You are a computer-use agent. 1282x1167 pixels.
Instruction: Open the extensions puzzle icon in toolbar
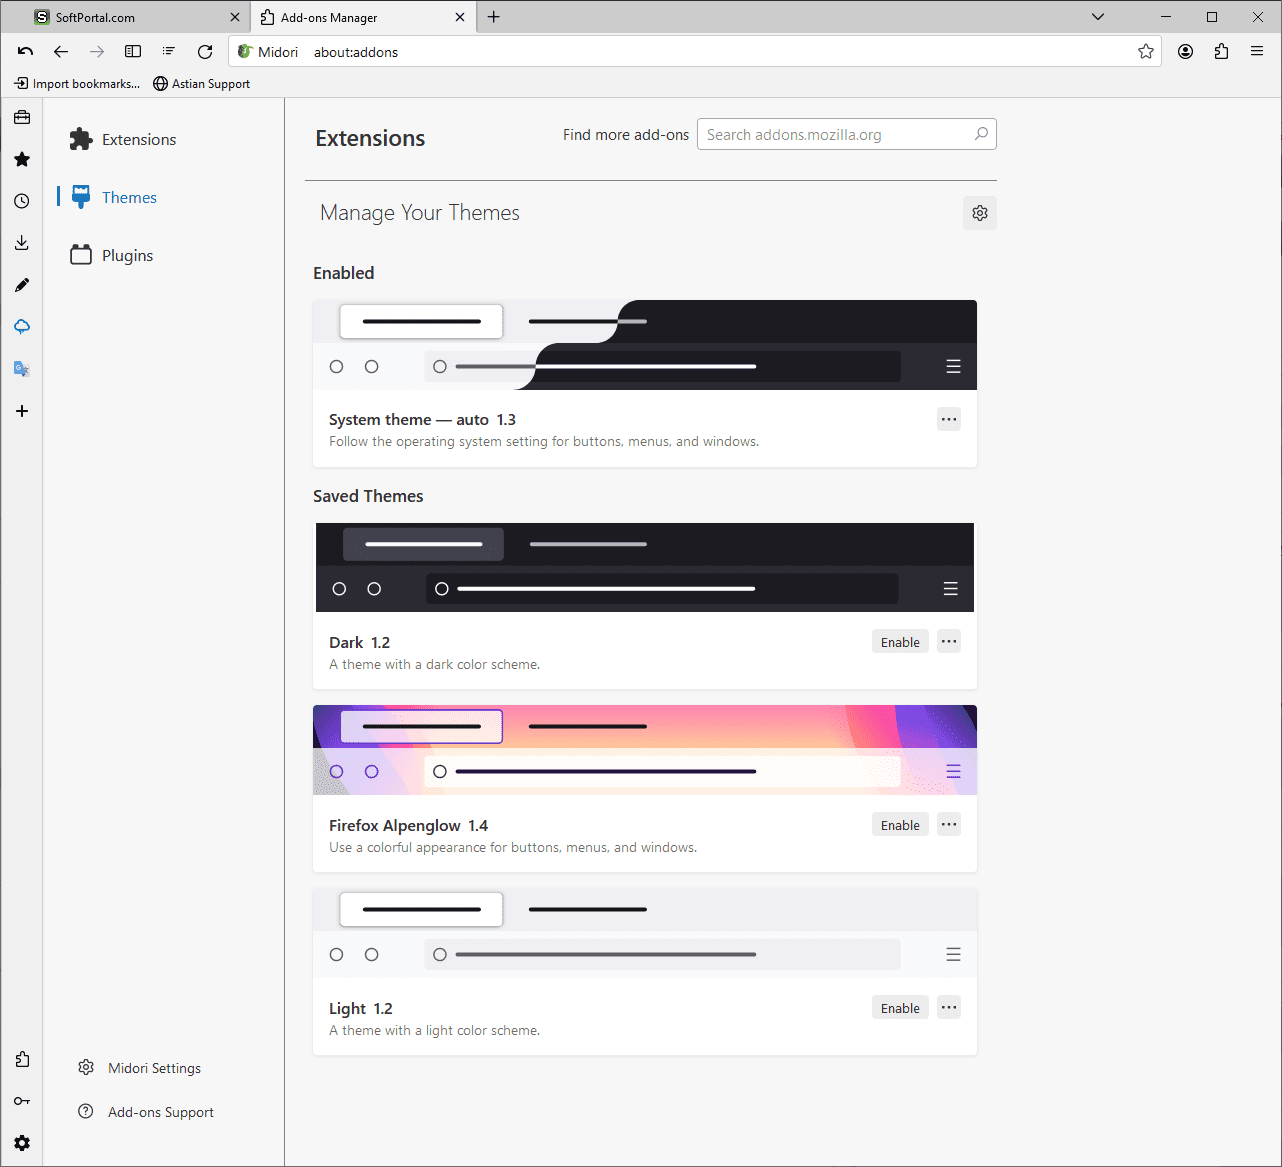coord(1221,52)
